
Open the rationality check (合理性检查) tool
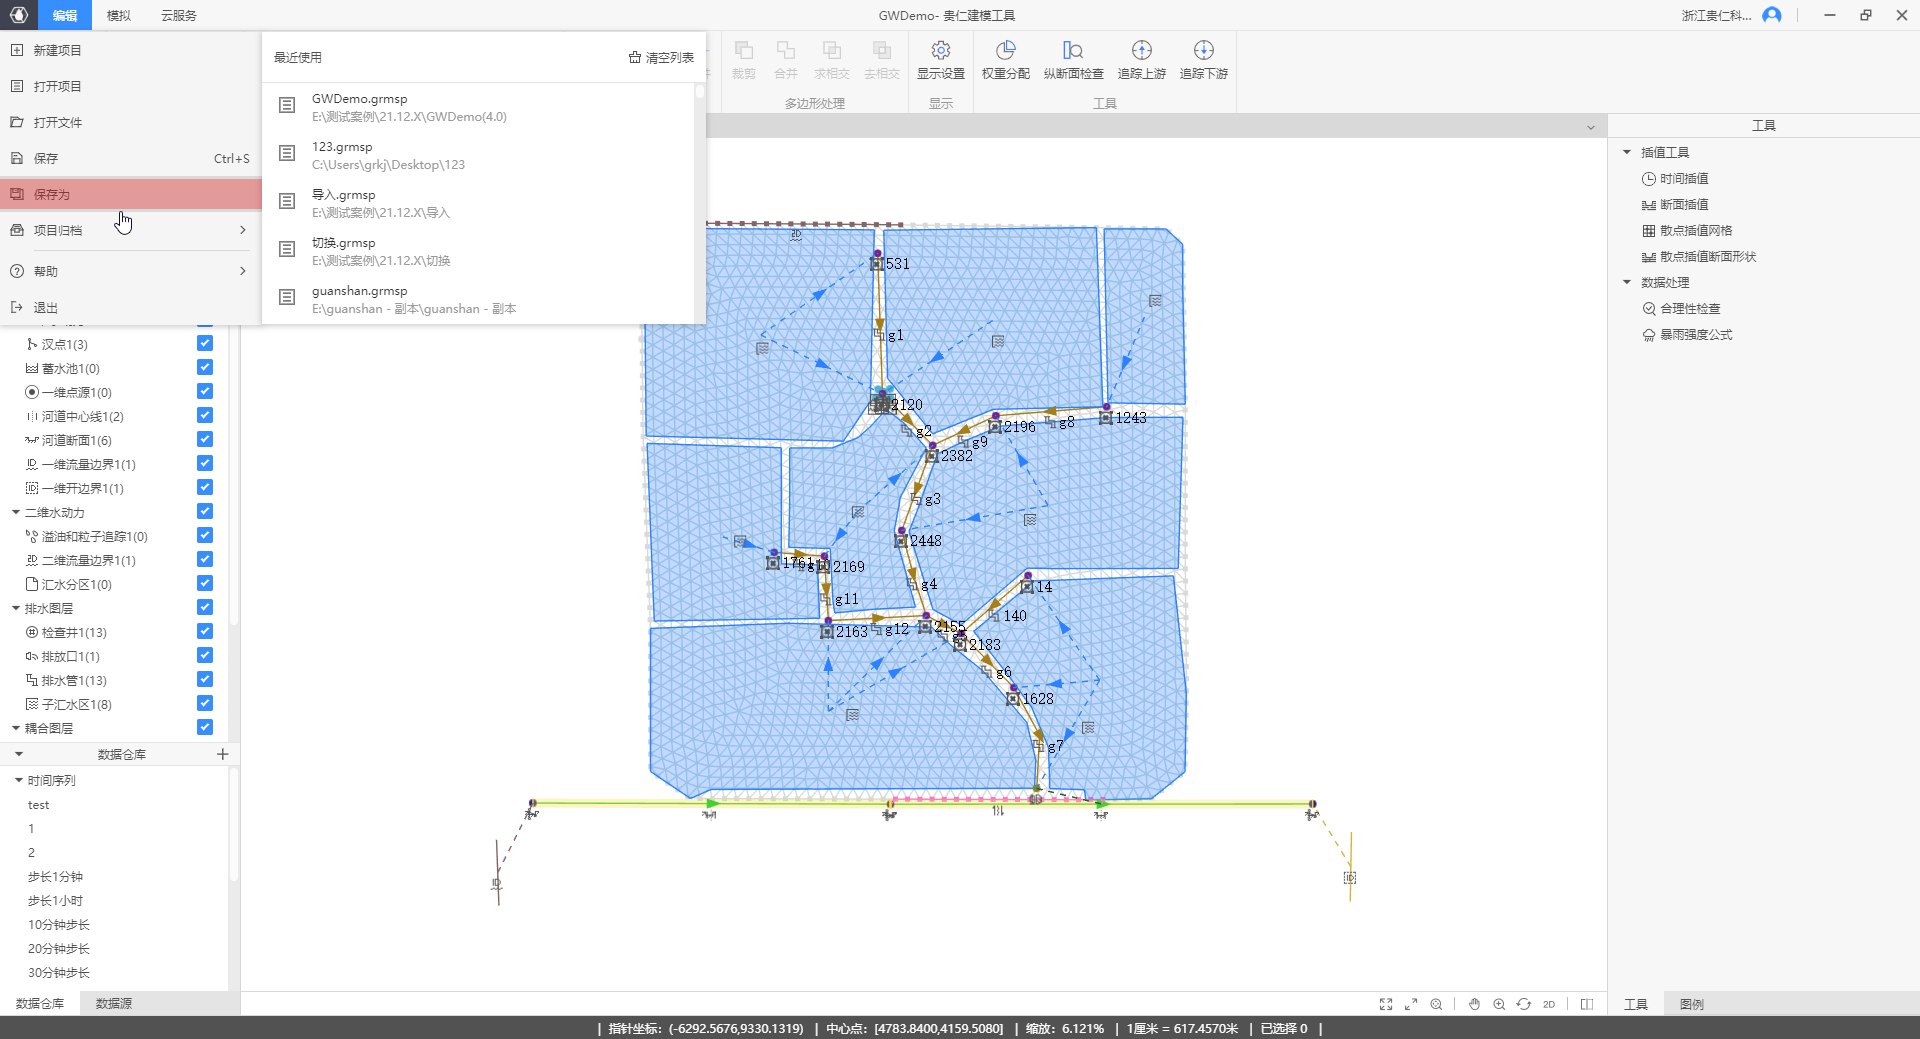click(1681, 309)
